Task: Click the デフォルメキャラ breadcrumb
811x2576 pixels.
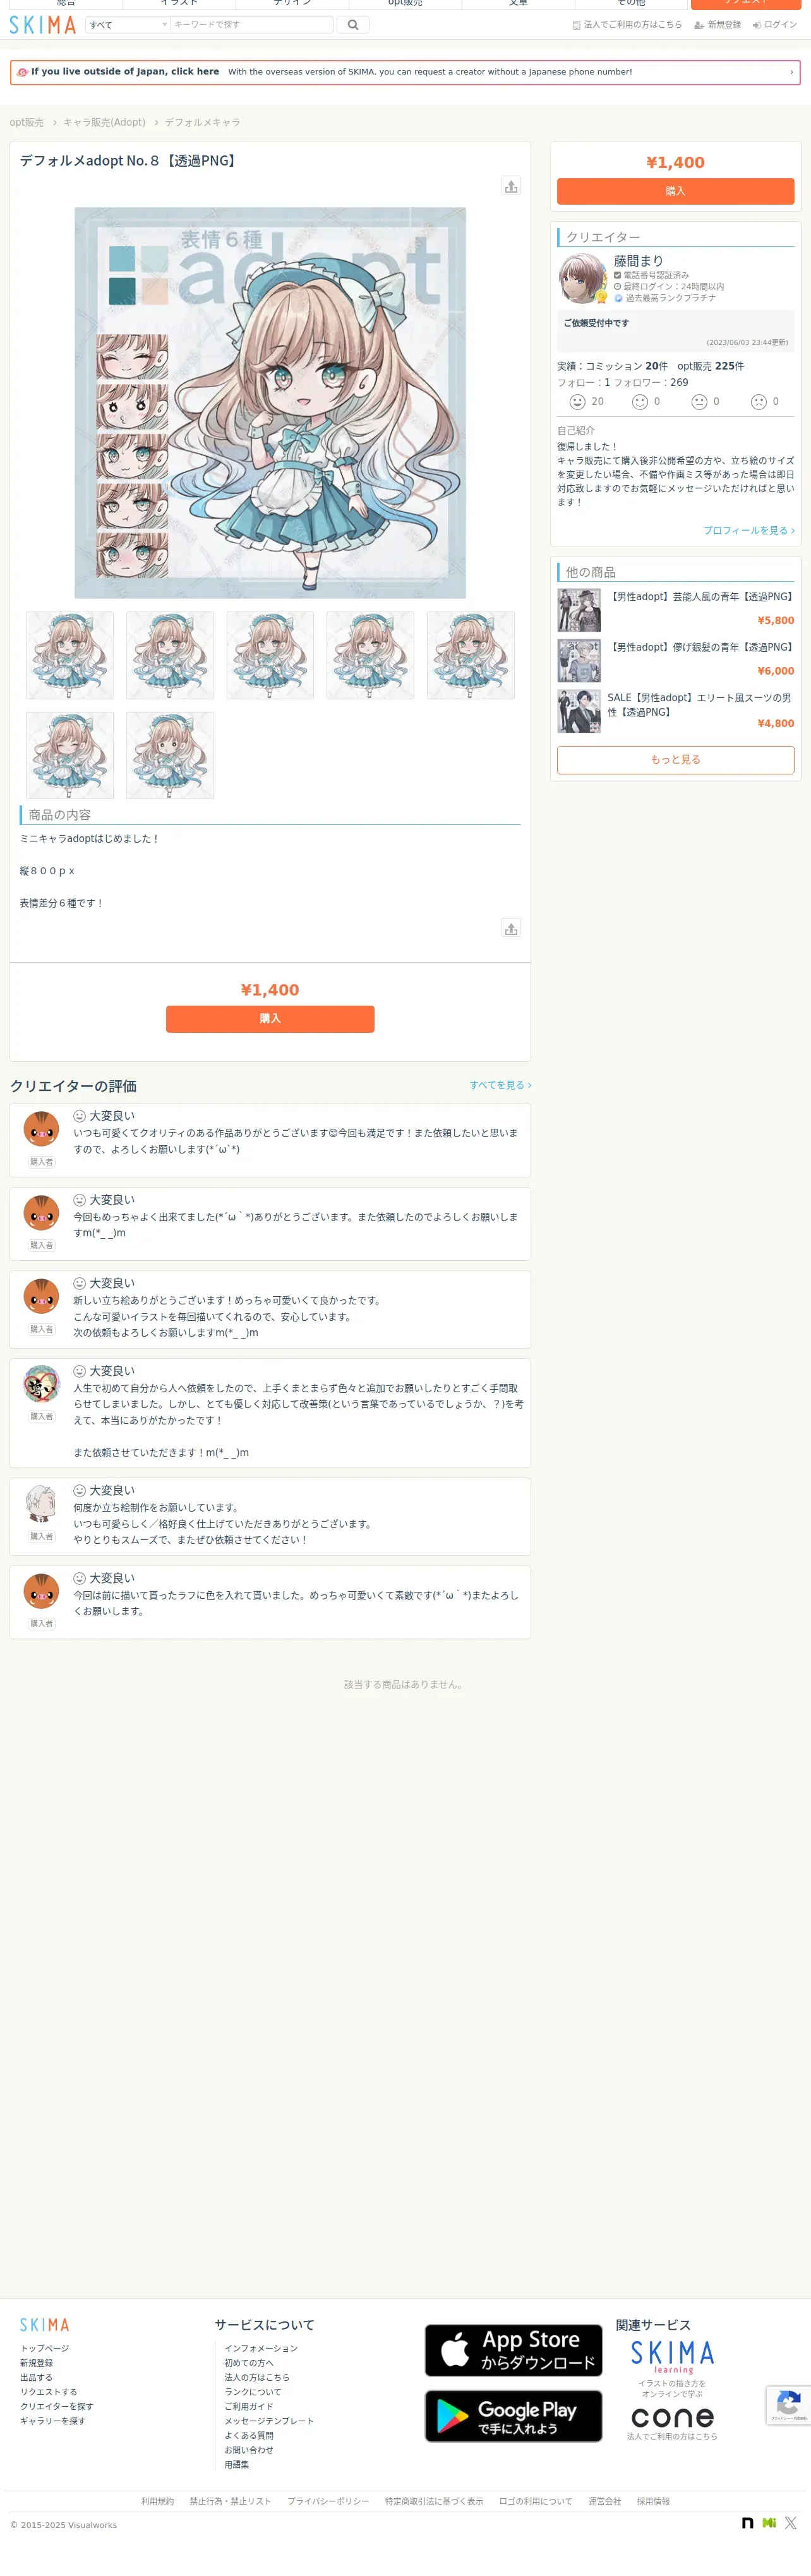Action: [202, 123]
